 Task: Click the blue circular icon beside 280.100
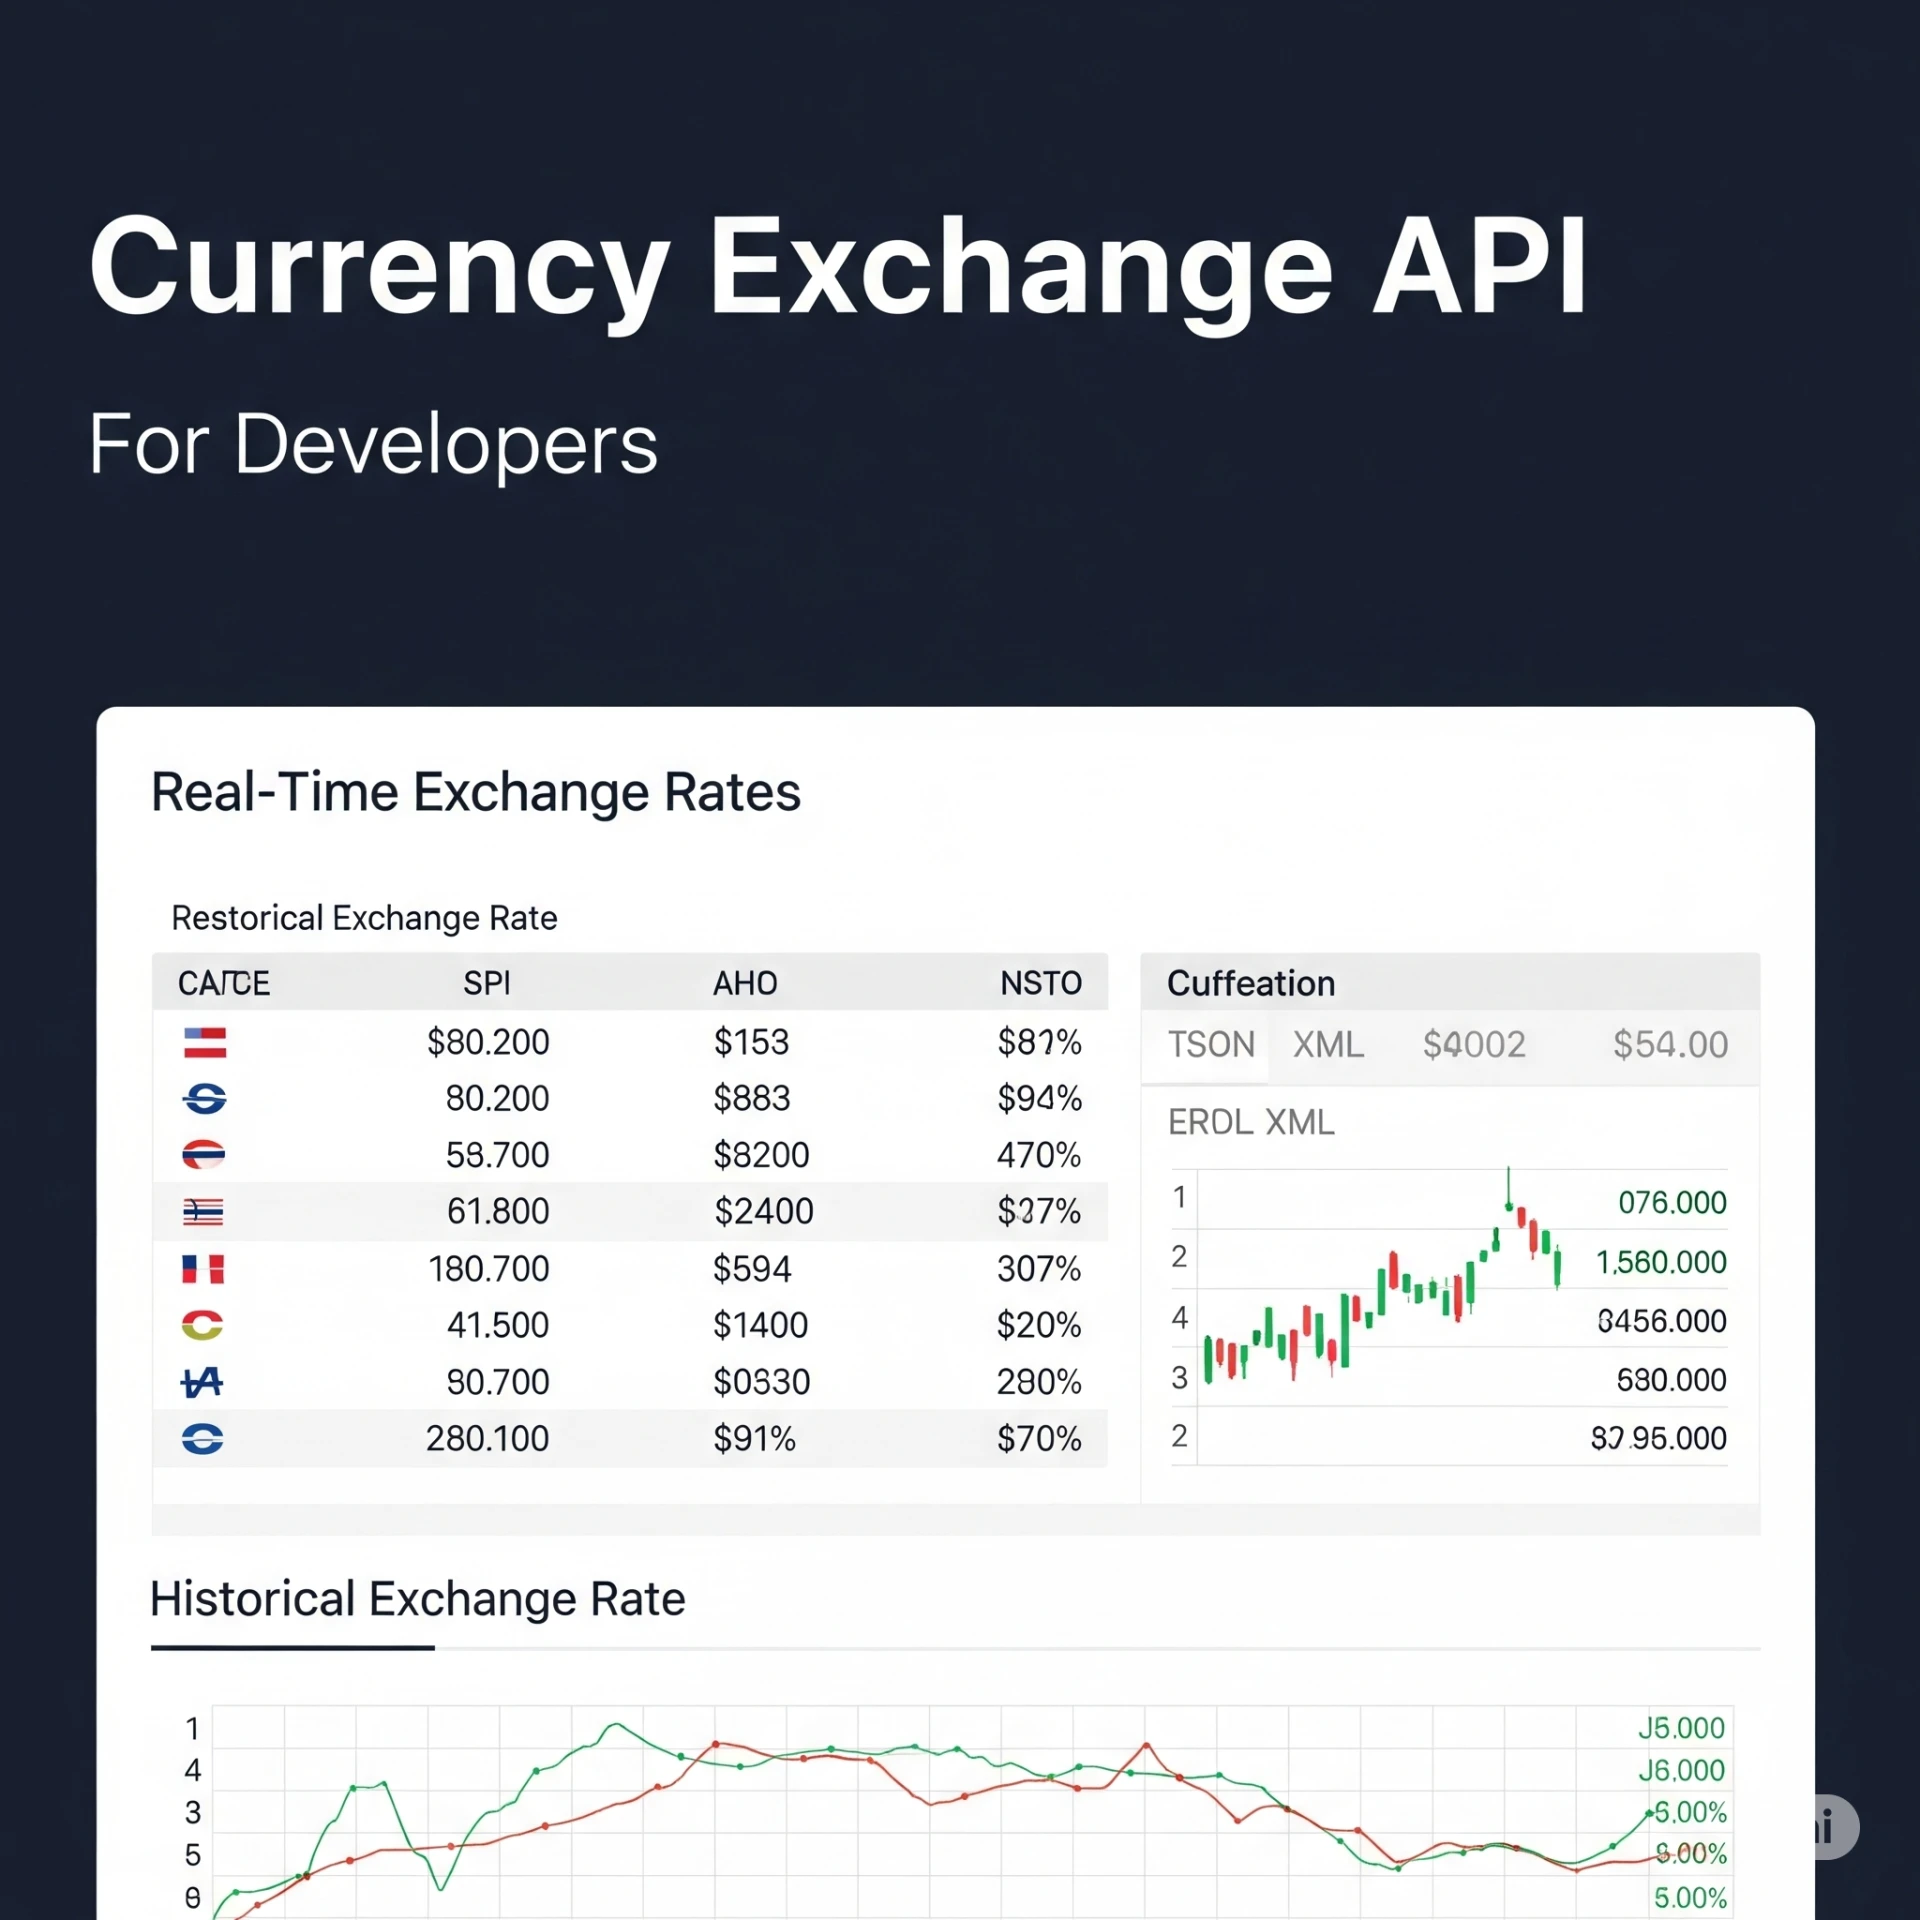pyautogui.click(x=202, y=1439)
